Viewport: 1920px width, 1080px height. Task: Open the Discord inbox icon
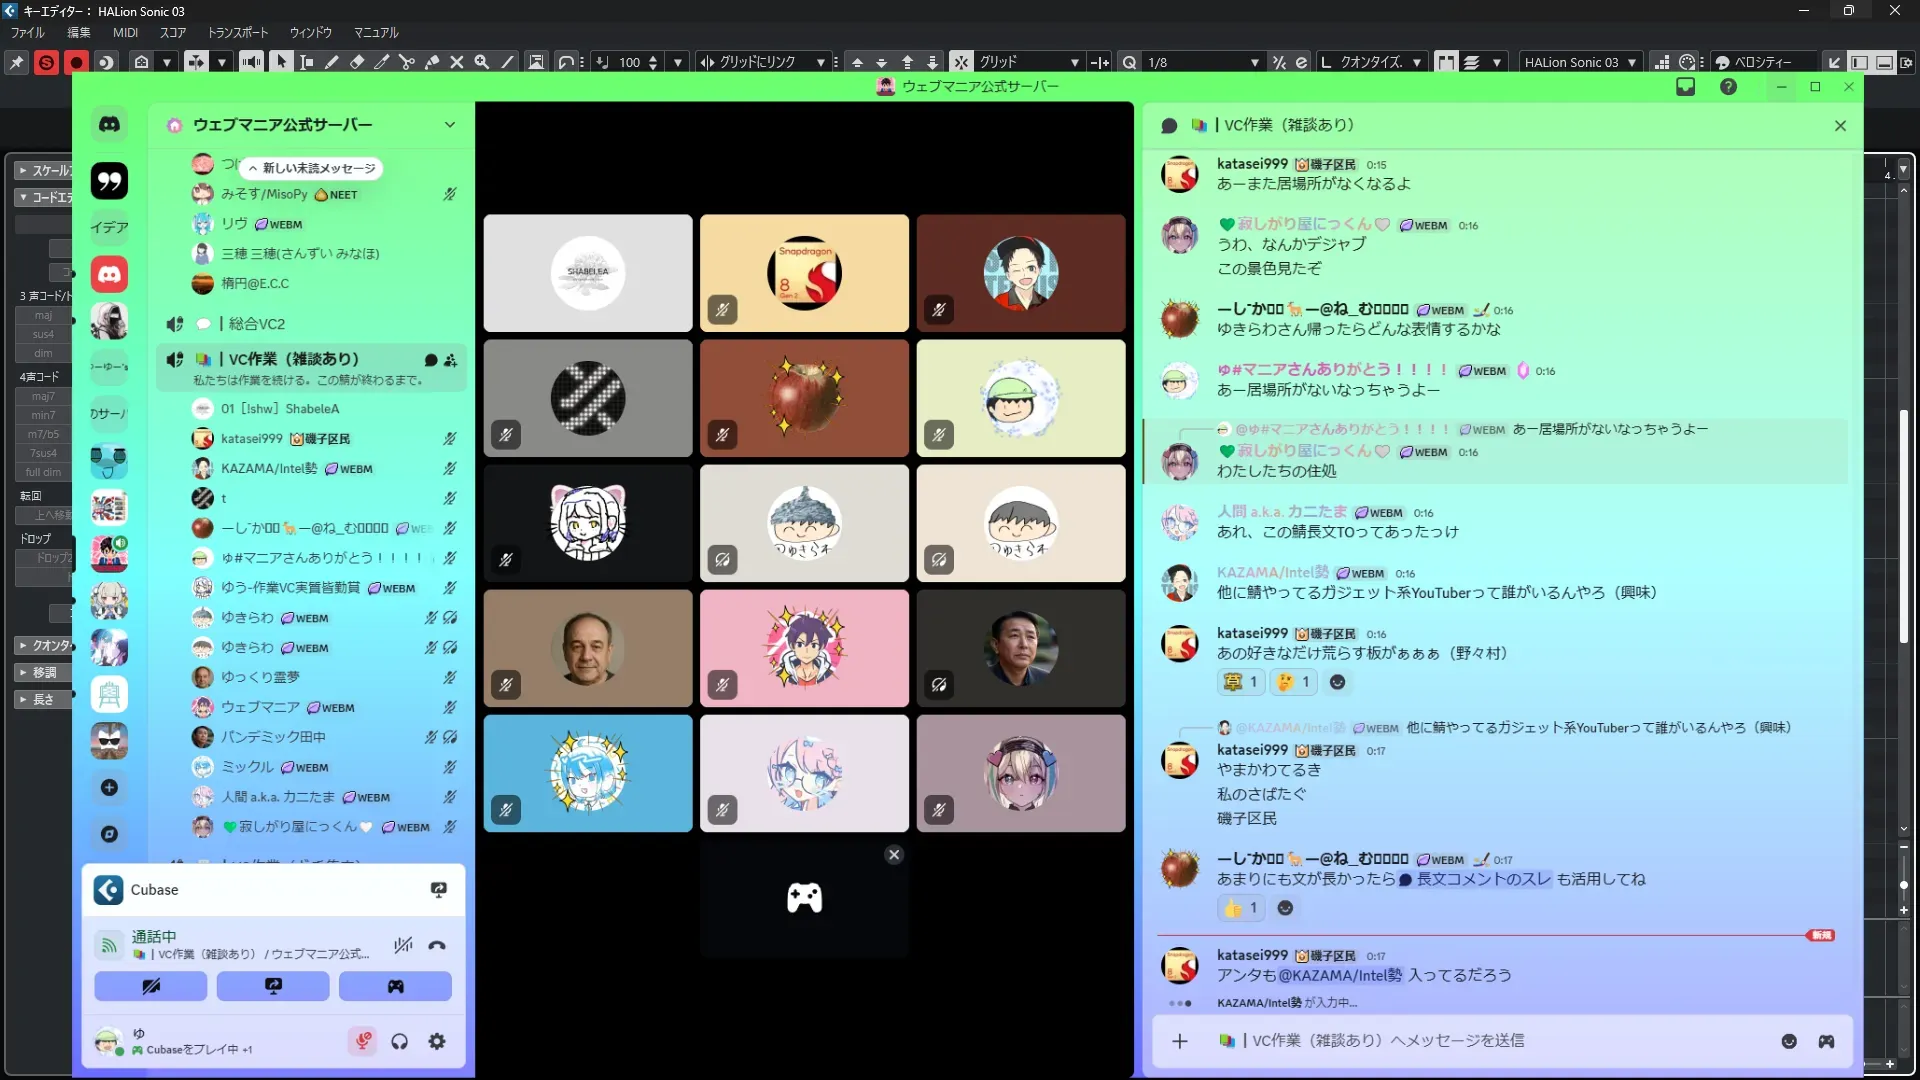click(1685, 87)
